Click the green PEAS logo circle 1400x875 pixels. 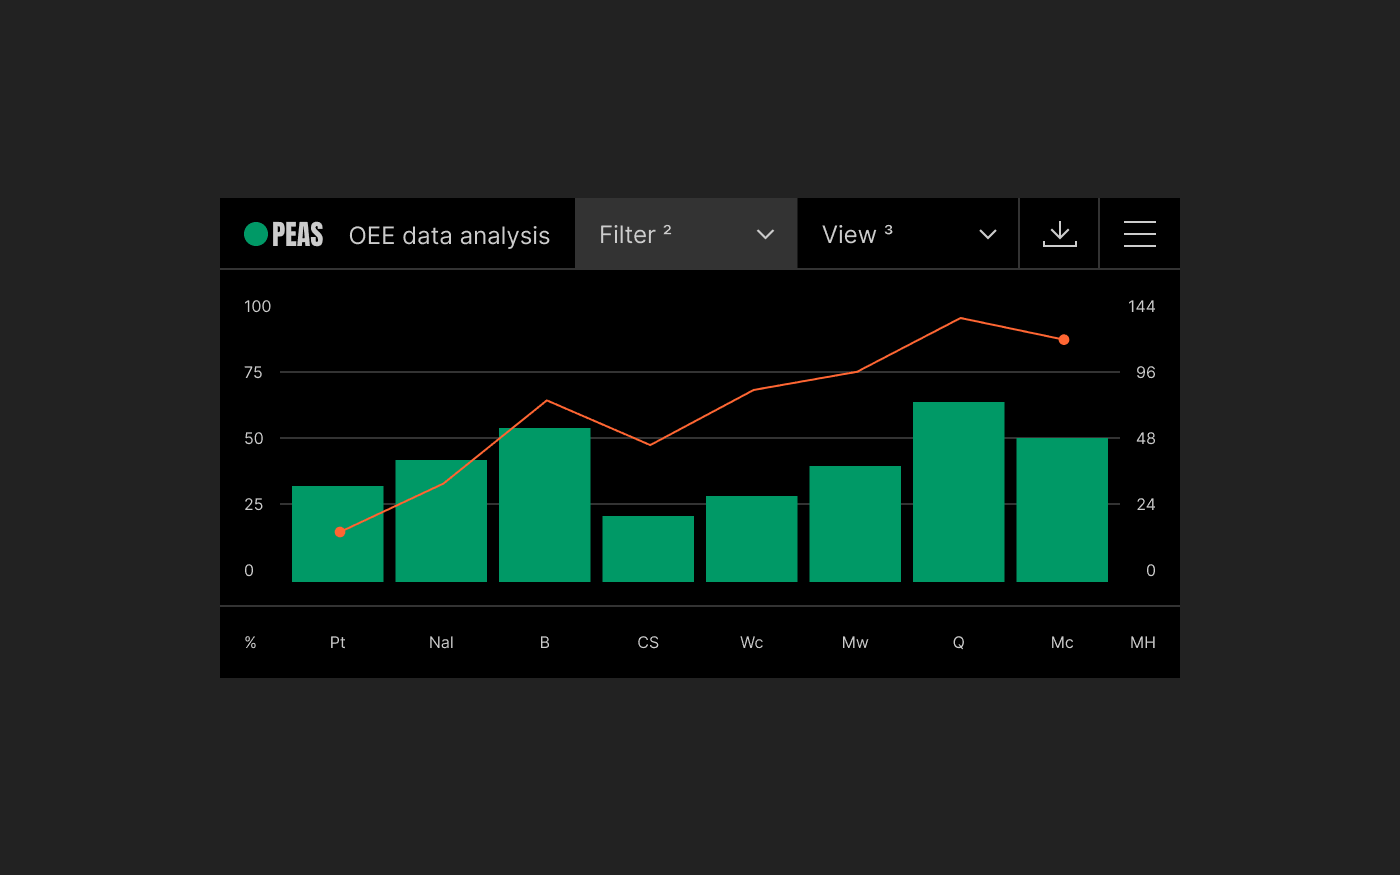coord(256,234)
